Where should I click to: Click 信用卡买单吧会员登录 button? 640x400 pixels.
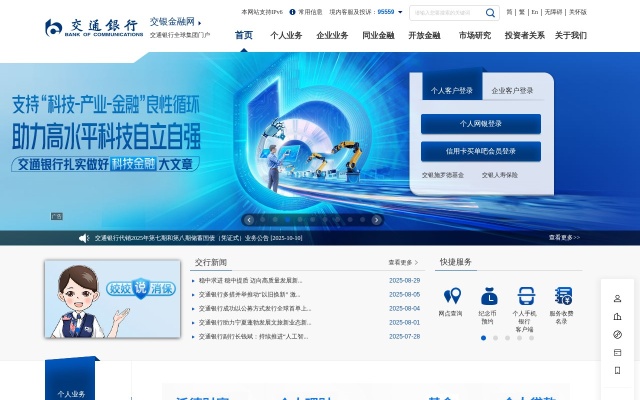pos(480,151)
